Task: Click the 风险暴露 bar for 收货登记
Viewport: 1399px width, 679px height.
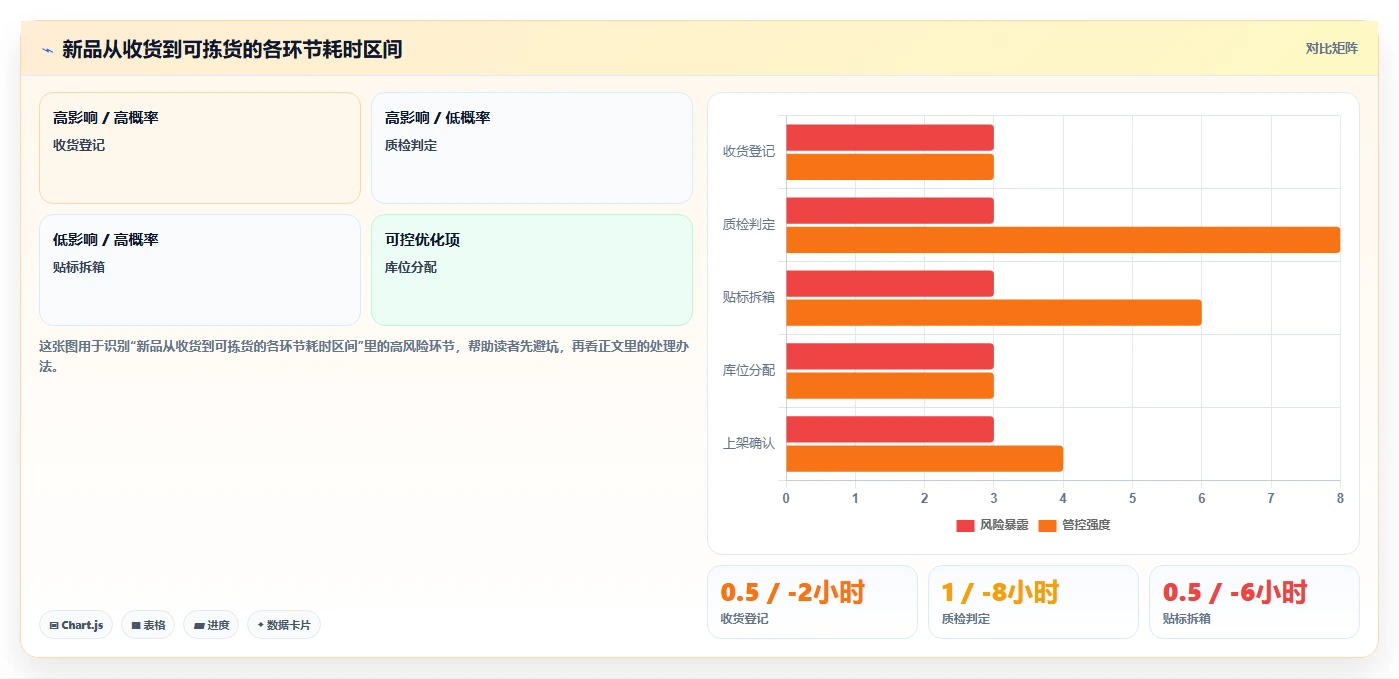Action: (x=890, y=137)
